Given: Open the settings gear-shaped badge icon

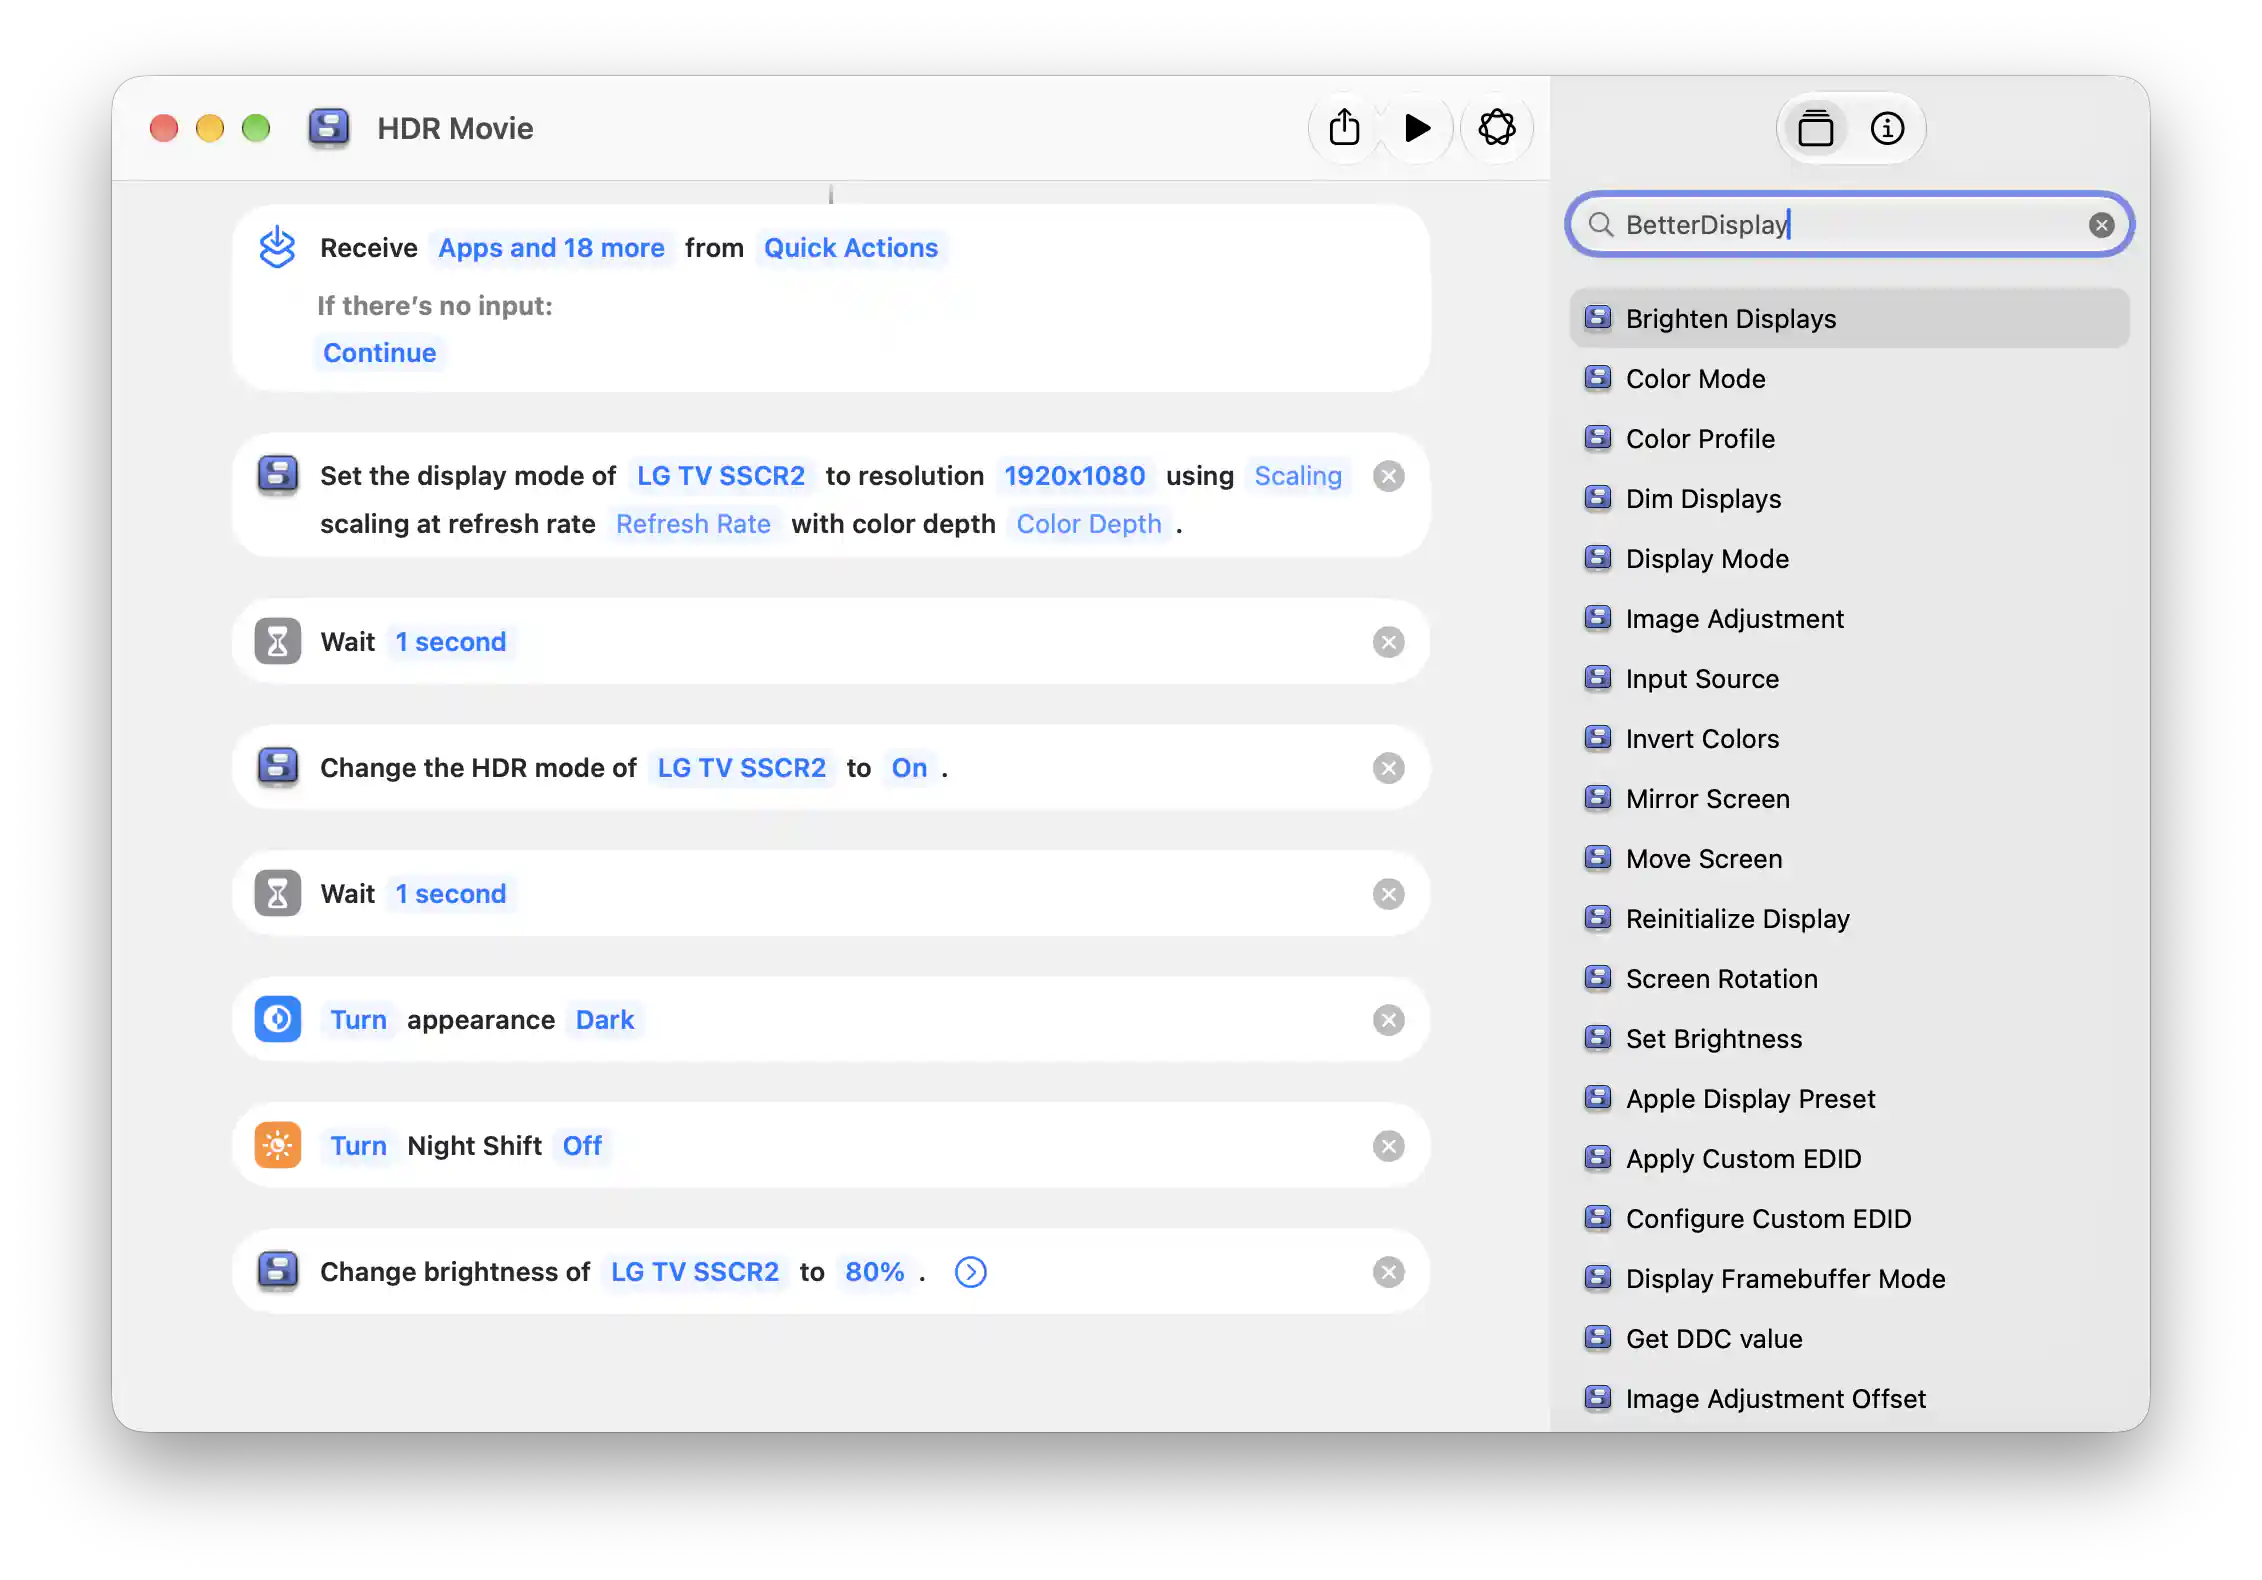Looking at the screenshot, I should (1497, 128).
